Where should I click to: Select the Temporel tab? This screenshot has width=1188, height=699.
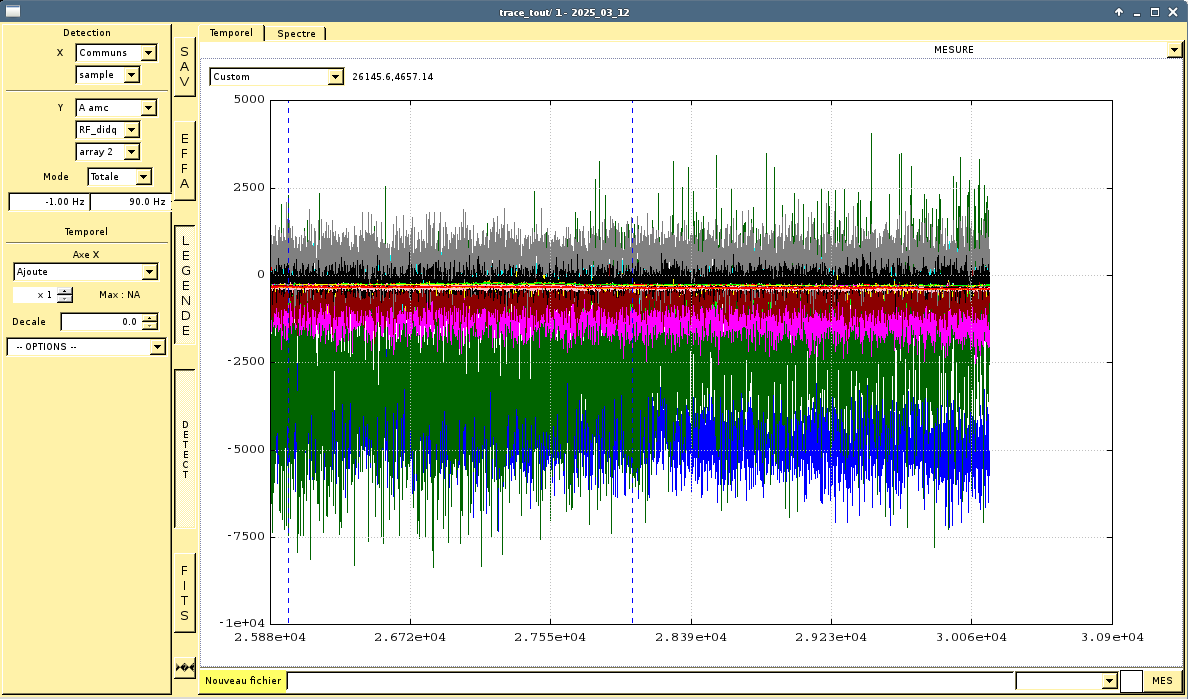point(231,33)
